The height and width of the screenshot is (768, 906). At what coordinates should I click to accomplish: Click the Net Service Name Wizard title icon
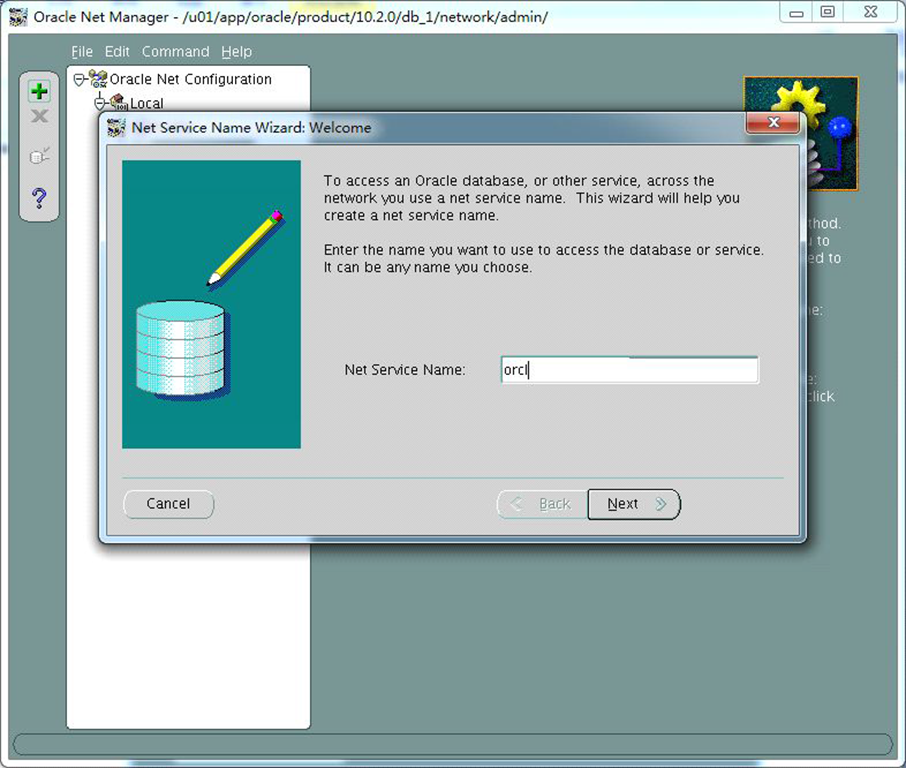(x=116, y=128)
